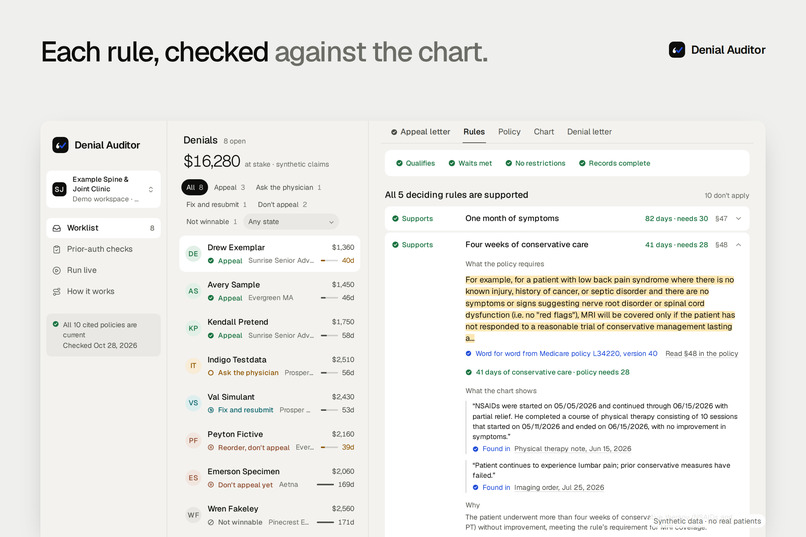The height and width of the screenshot is (537, 806).
Task: Open Imaging order, Jul 25, 2026 source
Action: [559, 488]
